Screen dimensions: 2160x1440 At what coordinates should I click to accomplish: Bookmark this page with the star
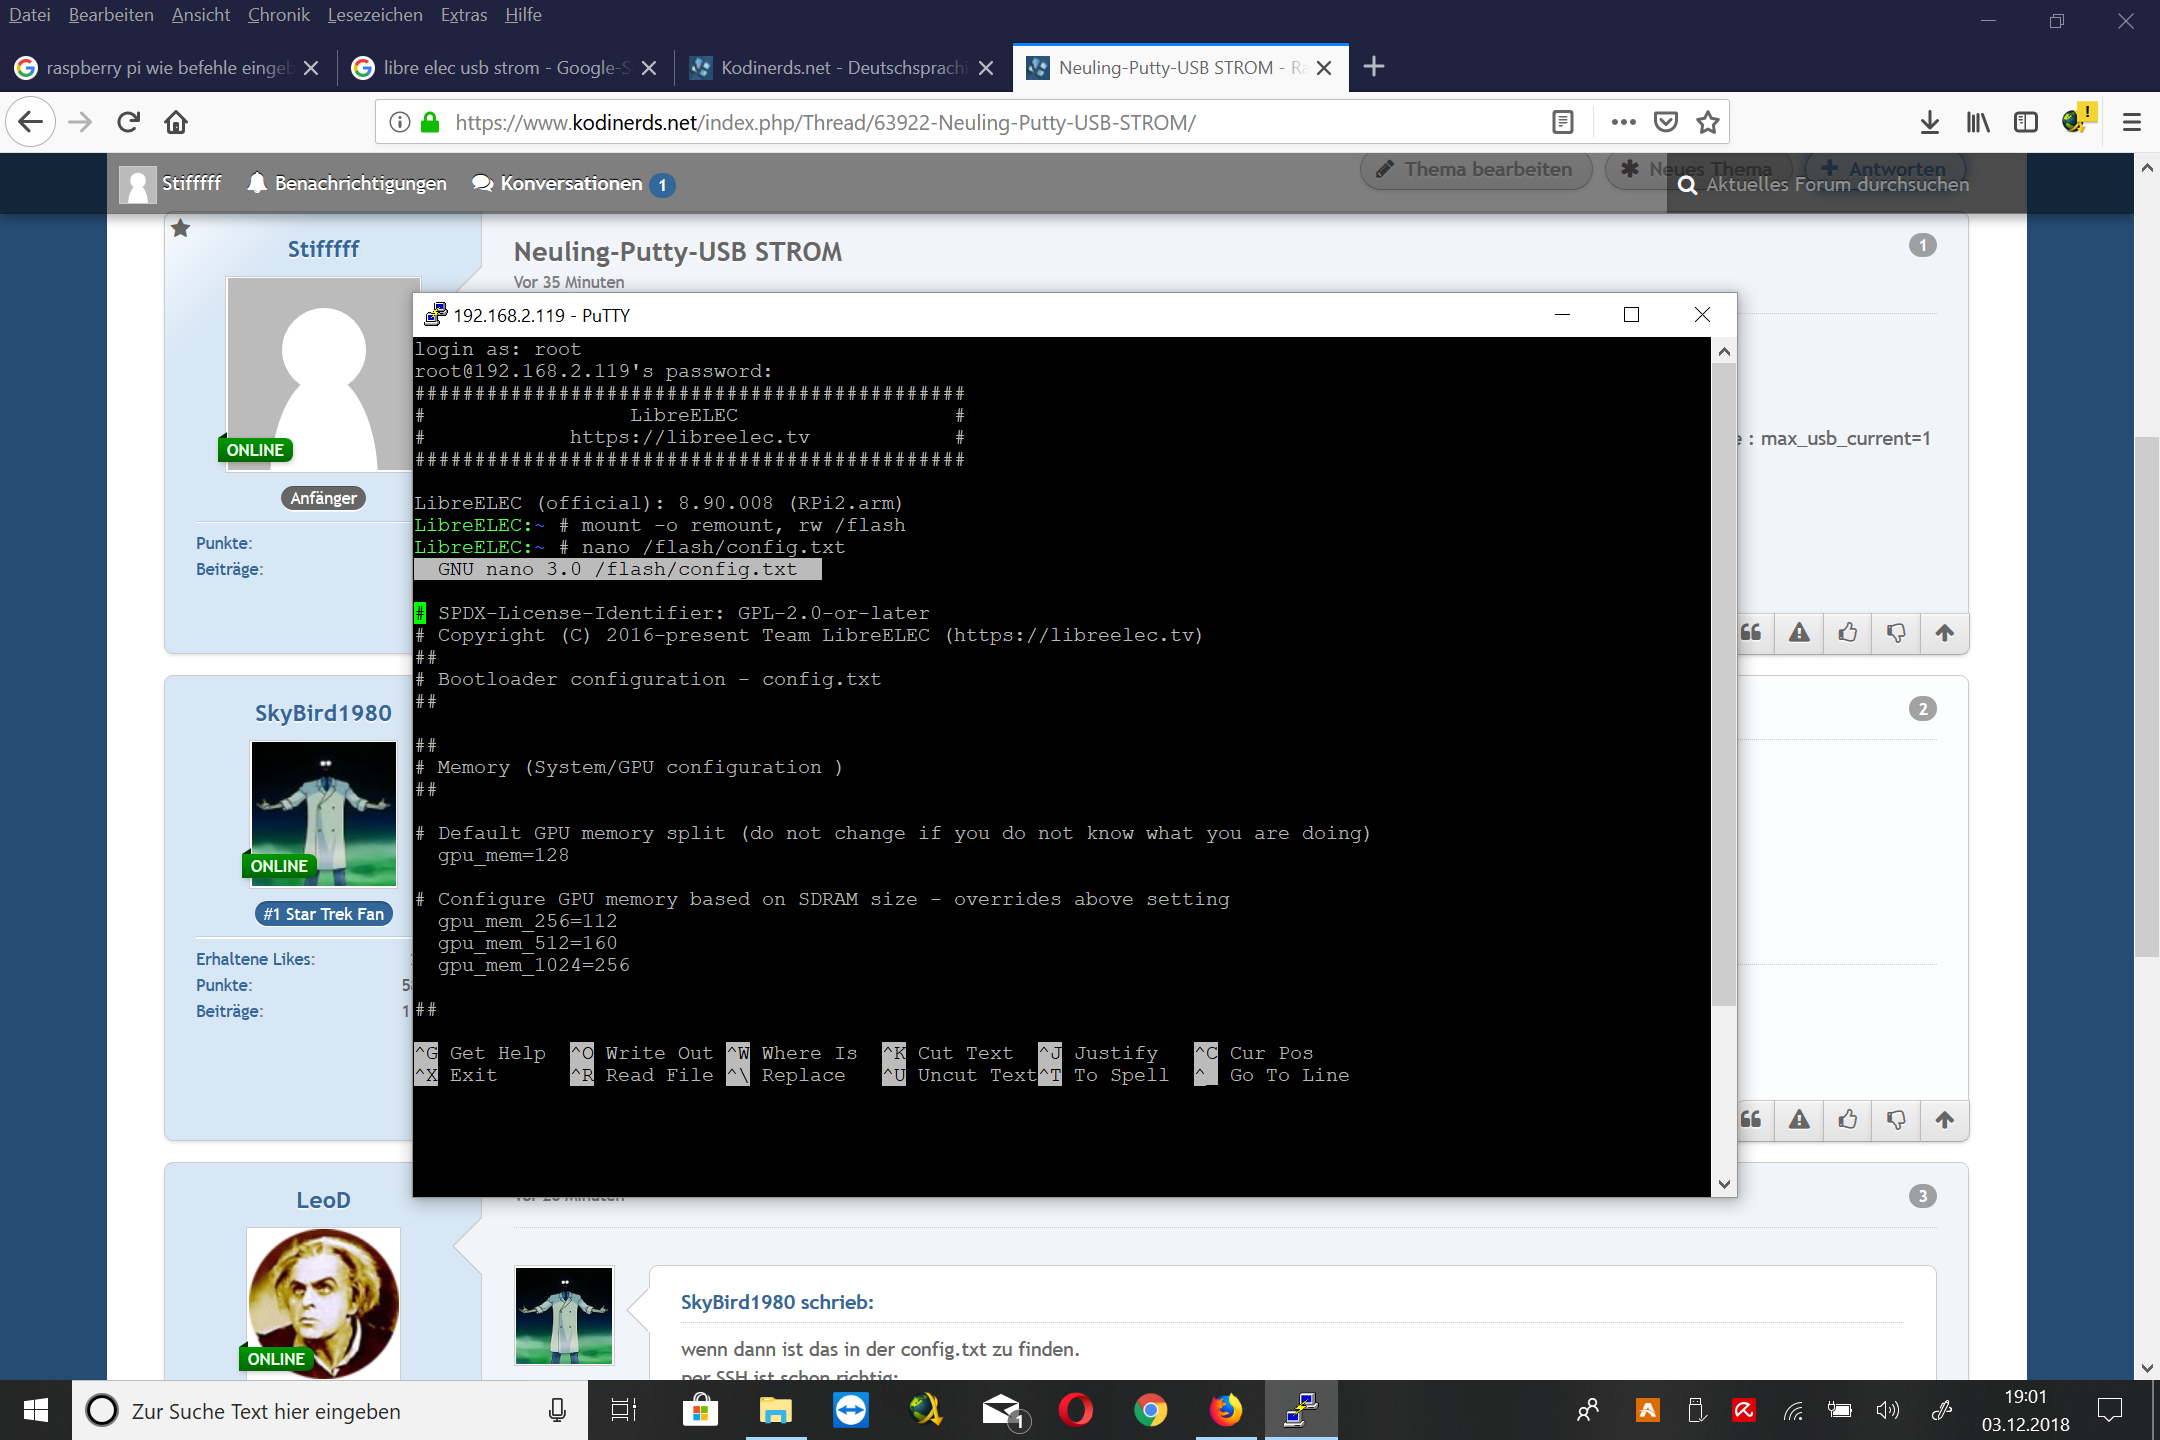[x=1708, y=122]
